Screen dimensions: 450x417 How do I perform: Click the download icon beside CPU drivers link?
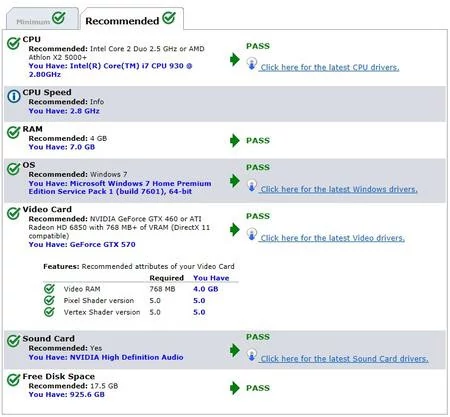pos(252,63)
